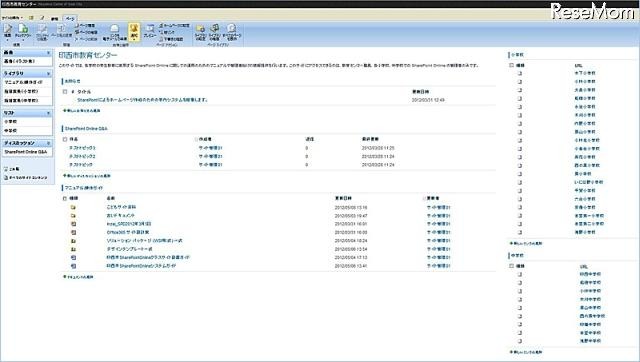The width and height of the screenshot is (640, 362).
Task: Open ライブラリの権限 ribbon icon
Action: click(215, 29)
